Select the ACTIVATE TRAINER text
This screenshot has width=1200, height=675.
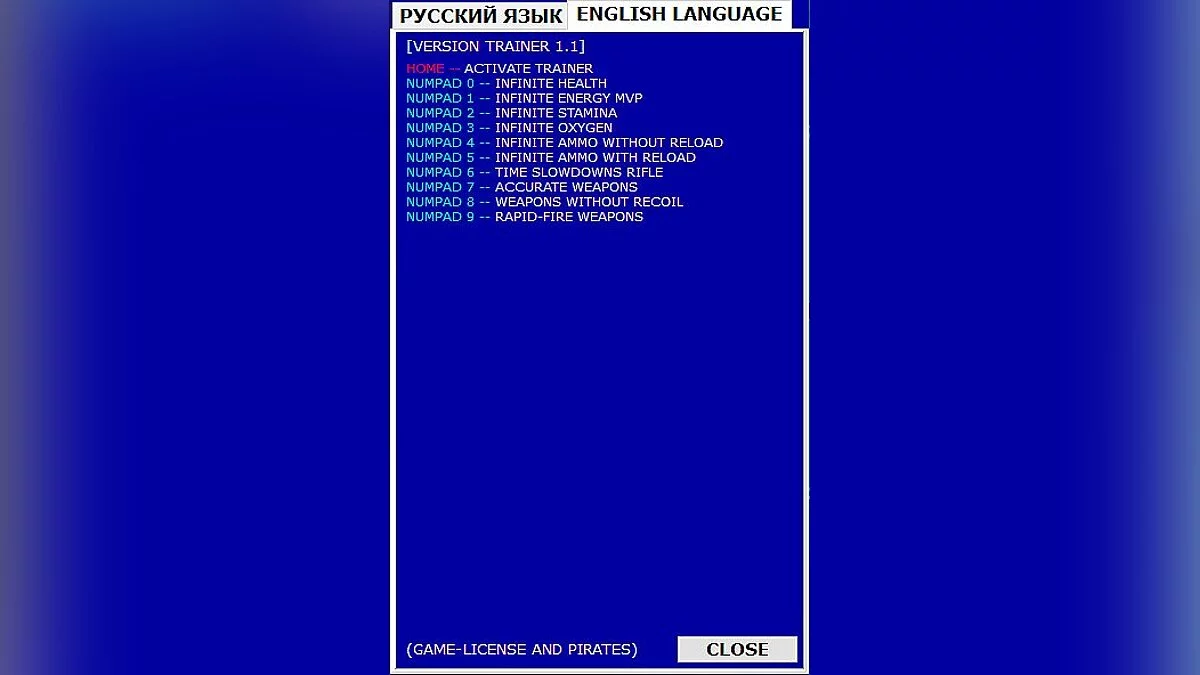click(x=528, y=69)
